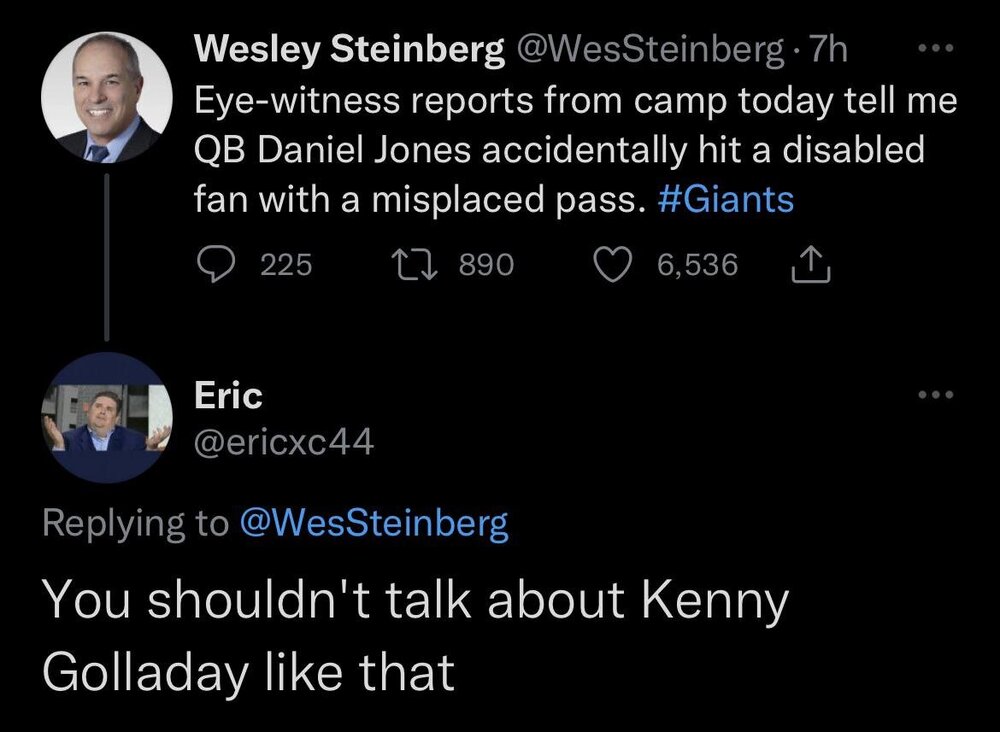Viewport: 1000px width, 732px height.
Task: Tap the retweet arrows icon
Action: pyautogui.click(x=414, y=264)
